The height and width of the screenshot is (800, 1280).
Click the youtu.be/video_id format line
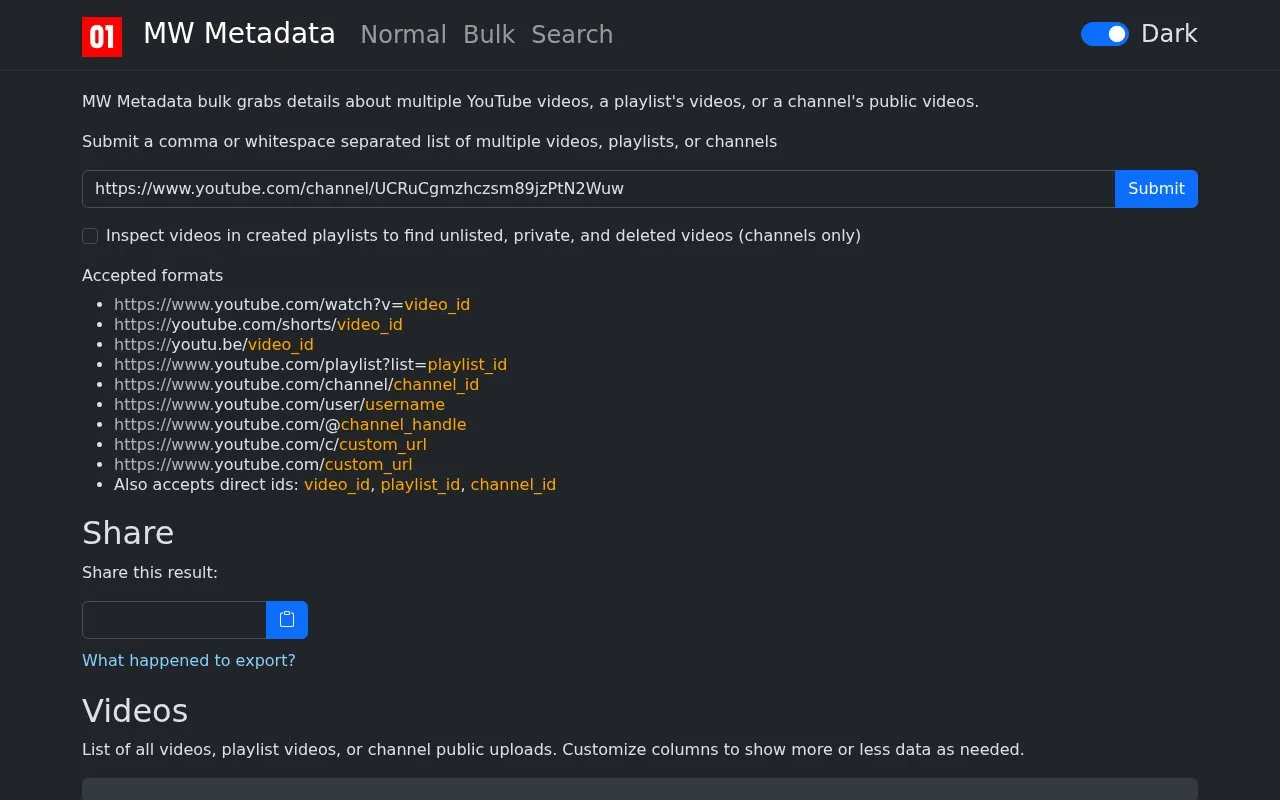[x=214, y=345]
